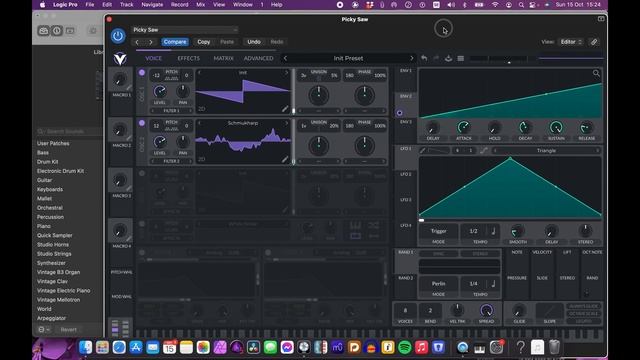This screenshot has height=360, width=640.
Task: Click the OSC 1 Level knob
Action: coord(160,91)
